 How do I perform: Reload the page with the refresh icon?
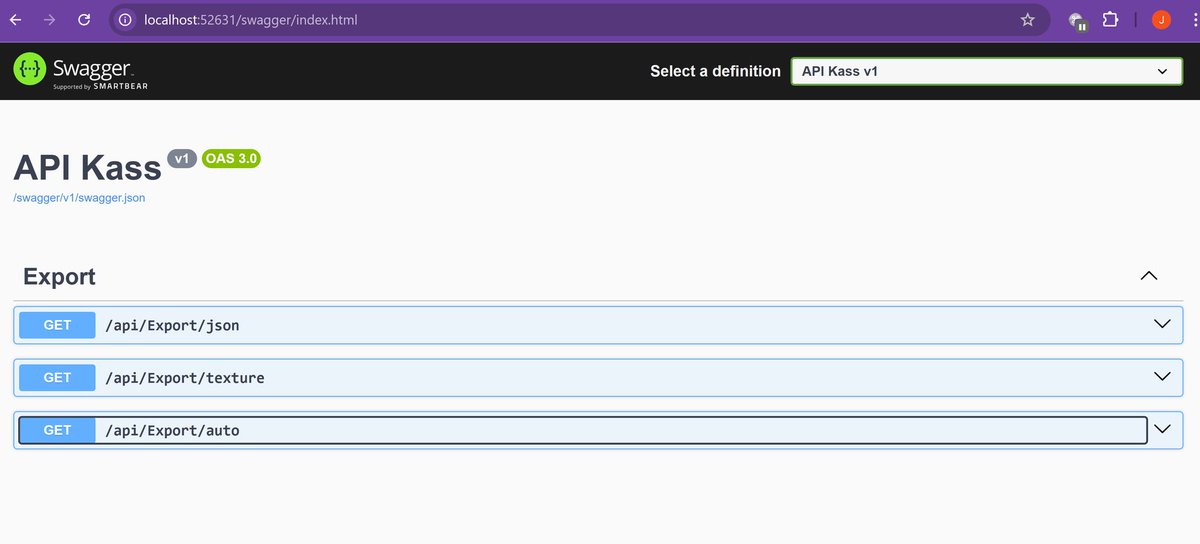coord(85,20)
